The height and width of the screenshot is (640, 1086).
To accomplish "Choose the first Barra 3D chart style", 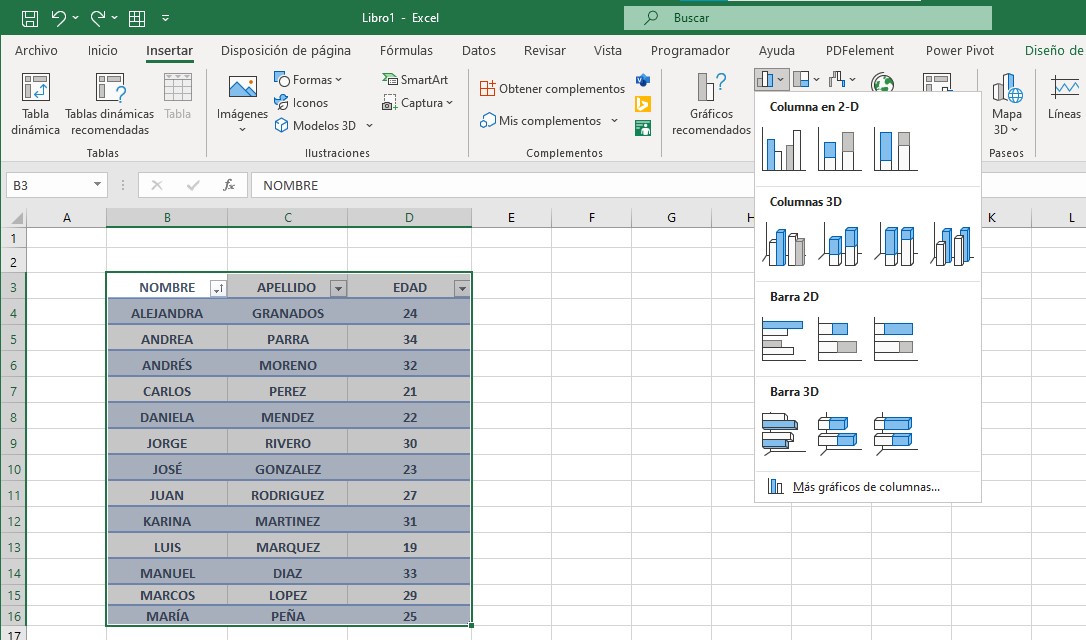I will click(785, 432).
